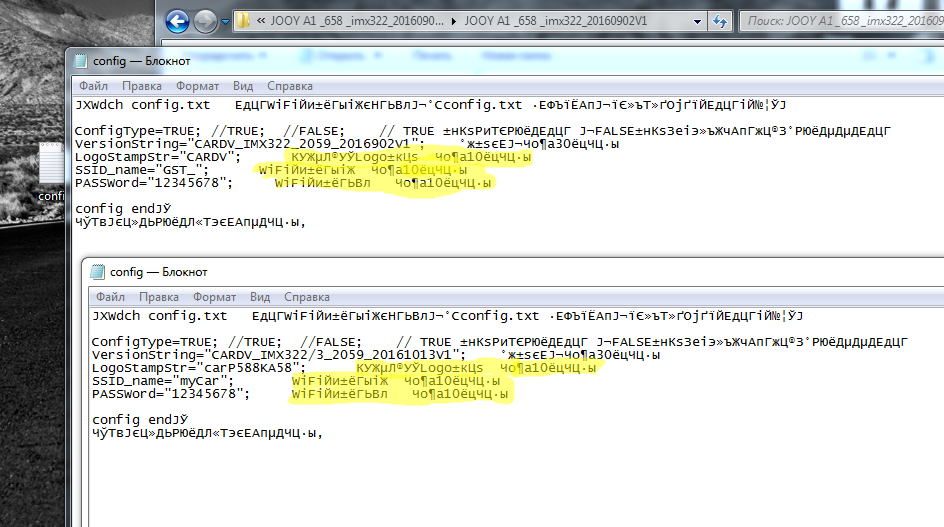
Task: Click the Explorer forward navigation arrow
Action: (205, 20)
